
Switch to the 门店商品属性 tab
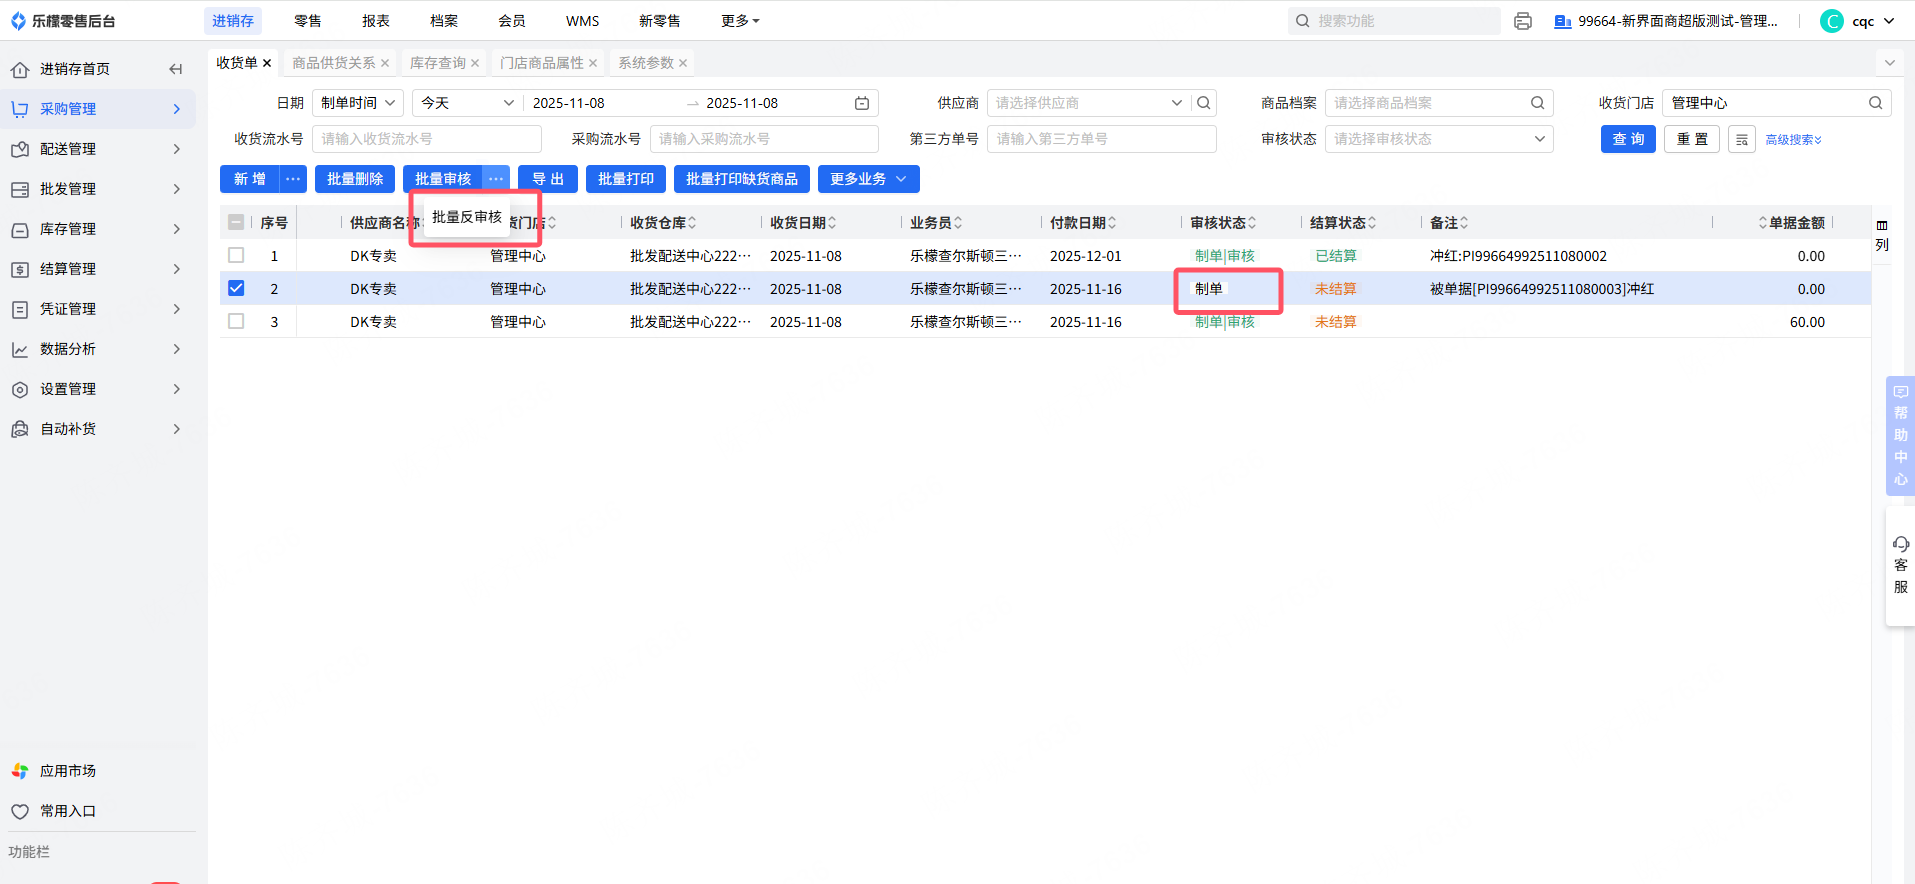(x=542, y=63)
